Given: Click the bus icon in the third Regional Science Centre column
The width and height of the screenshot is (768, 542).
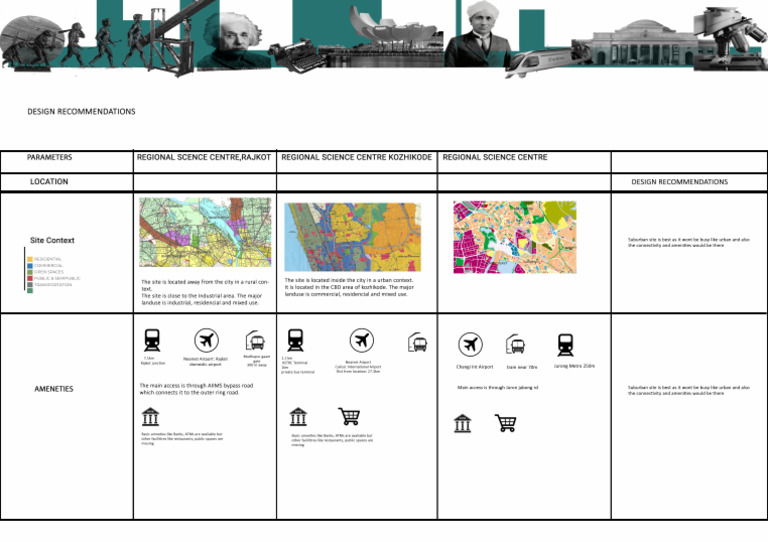Looking at the screenshot, I should (516, 344).
